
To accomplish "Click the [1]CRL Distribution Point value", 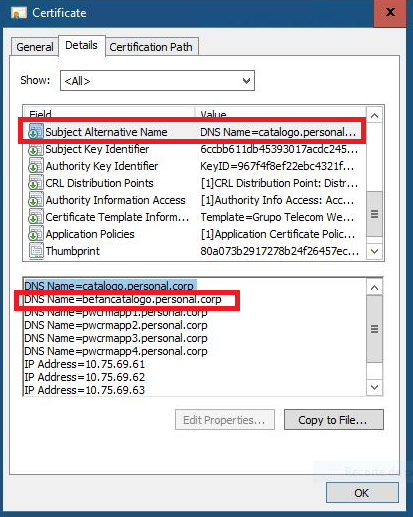I will (x=279, y=183).
